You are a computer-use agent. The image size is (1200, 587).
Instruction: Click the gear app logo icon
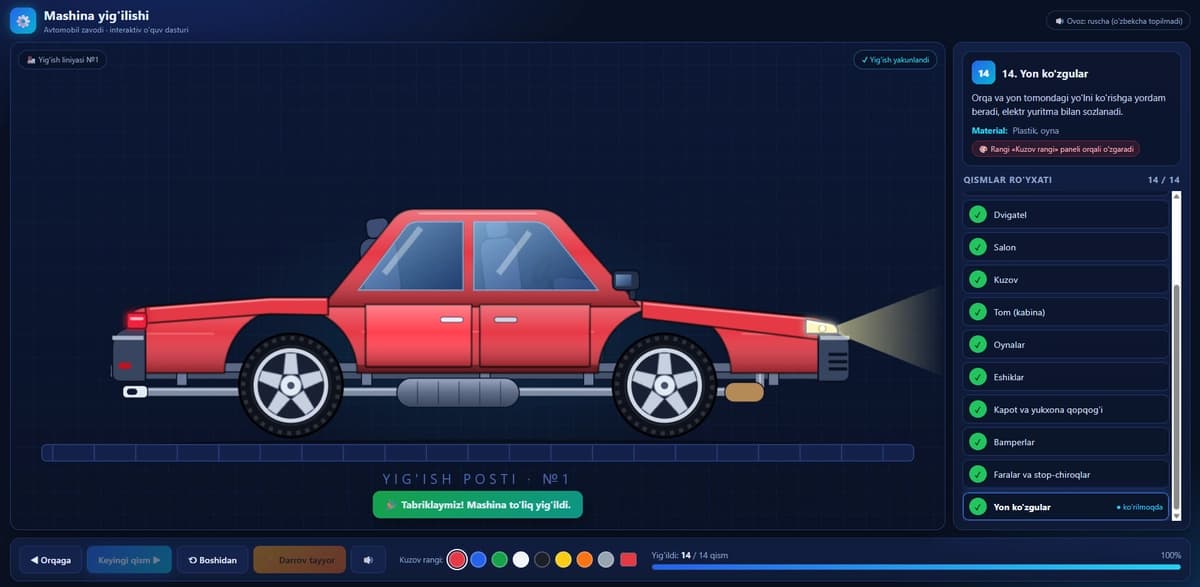pos(24,21)
